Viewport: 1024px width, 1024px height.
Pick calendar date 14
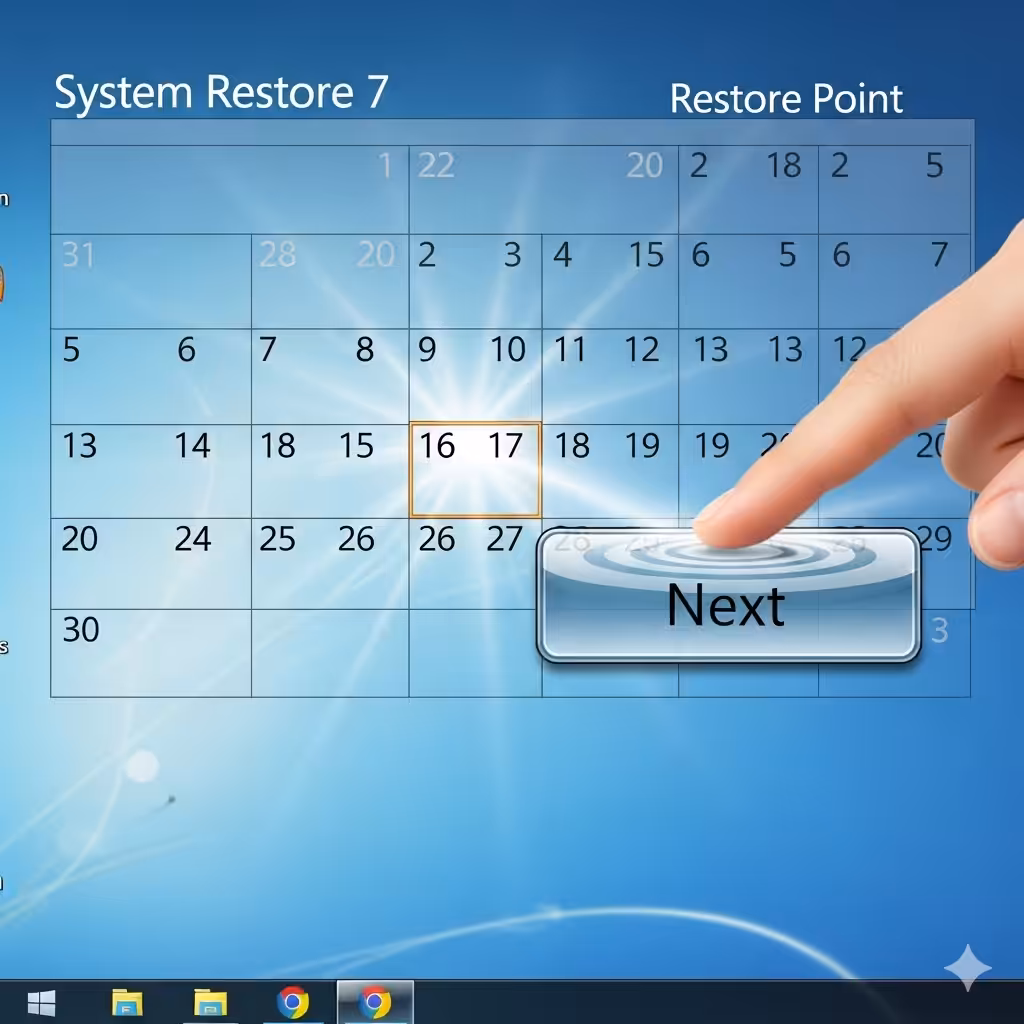point(193,445)
